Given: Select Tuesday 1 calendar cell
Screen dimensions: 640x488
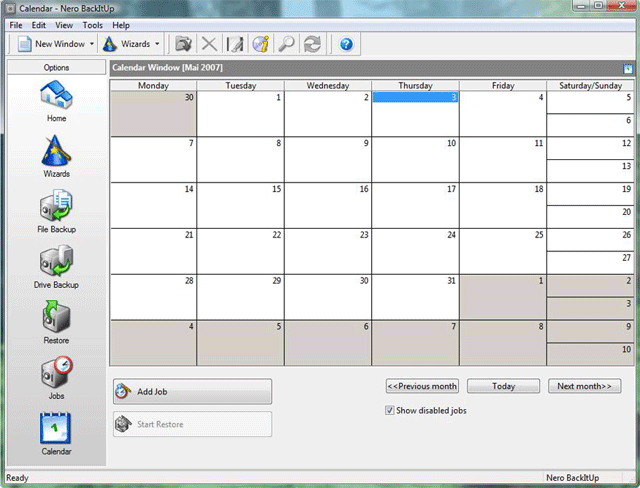Looking at the screenshot, I should click(x=241, y=113).
